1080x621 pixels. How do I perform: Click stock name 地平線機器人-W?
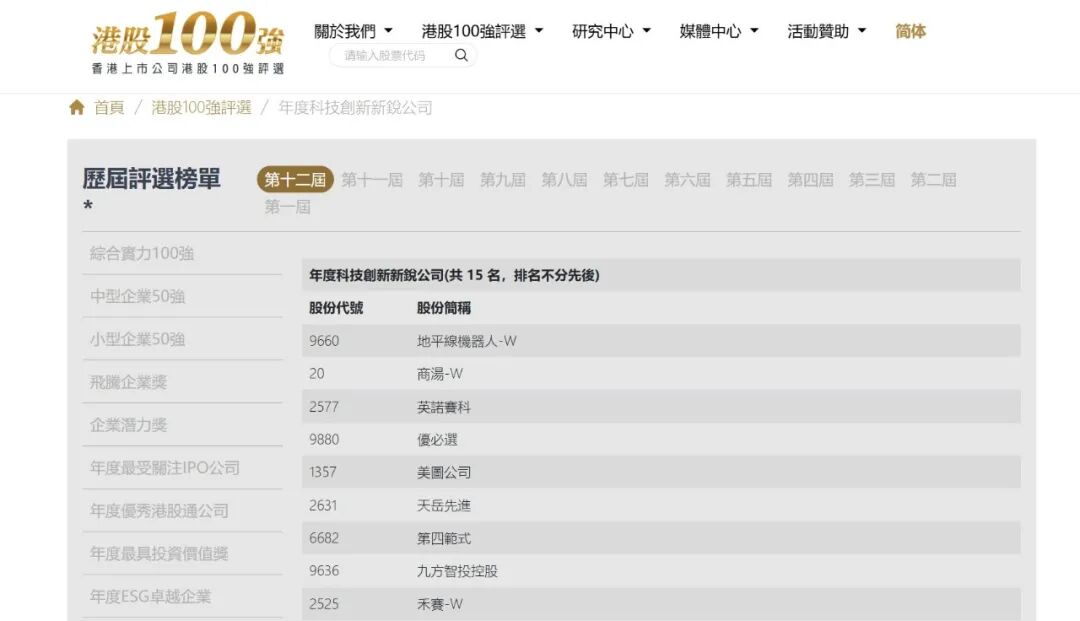click(x=466, y=341)
